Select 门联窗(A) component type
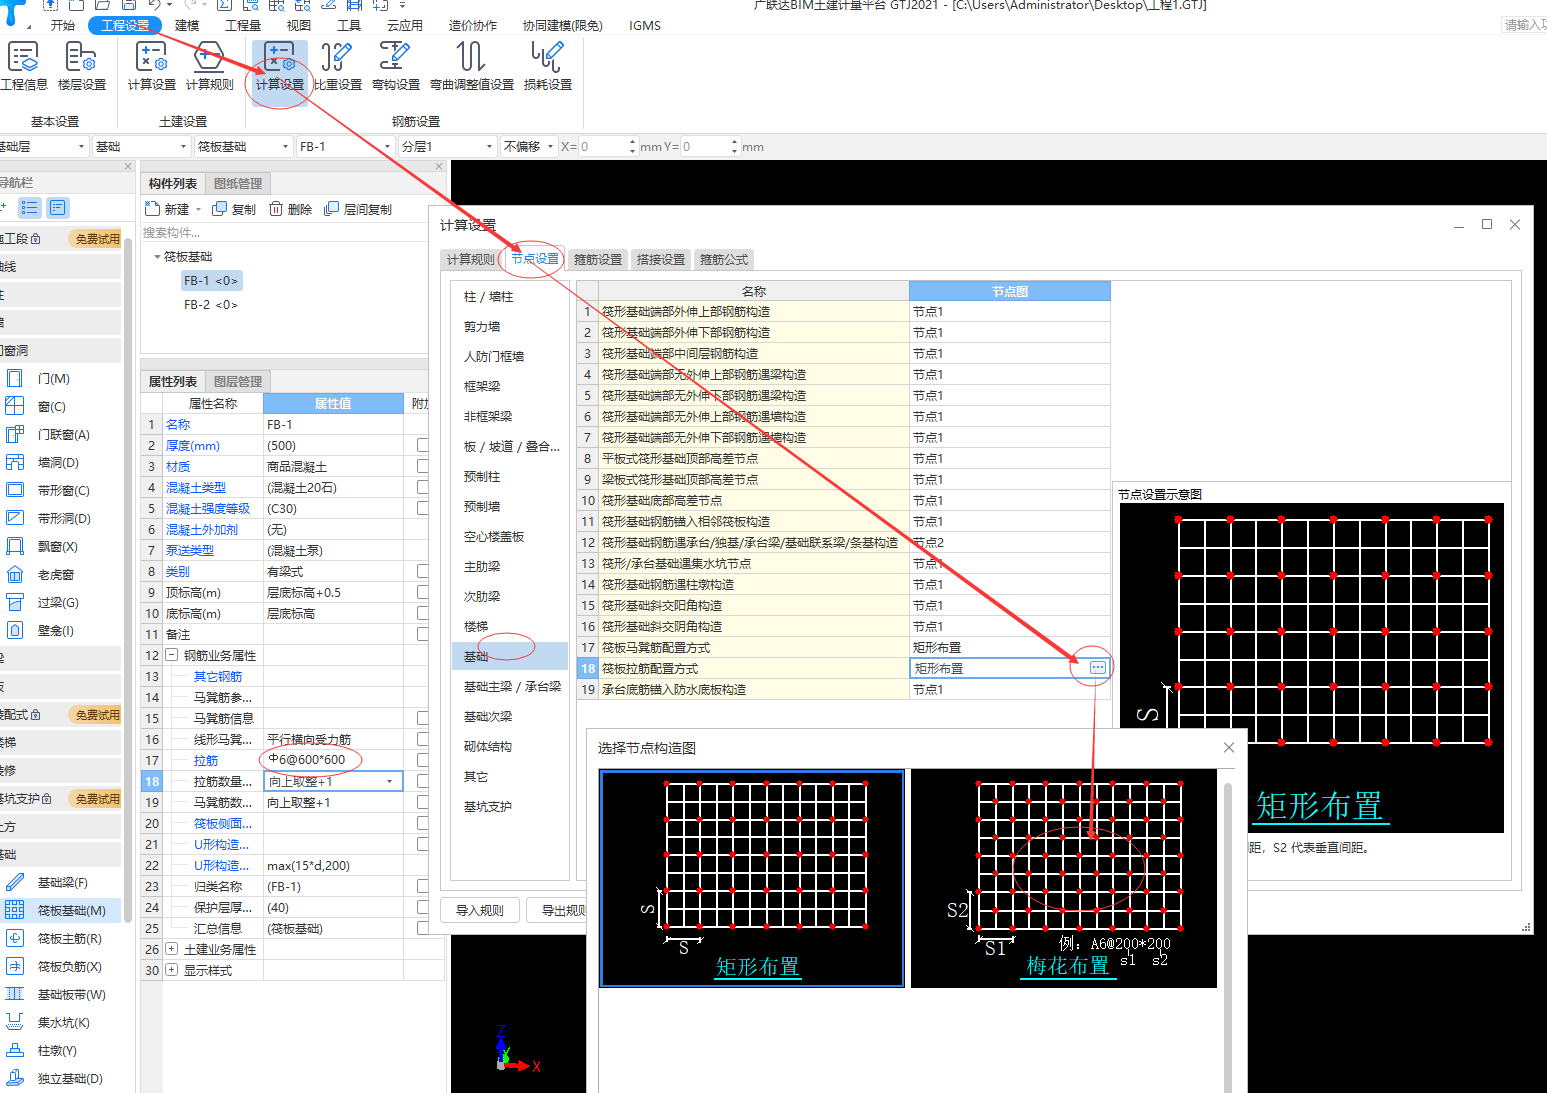The image size is (1547, 1093). (x=50, y=435)
